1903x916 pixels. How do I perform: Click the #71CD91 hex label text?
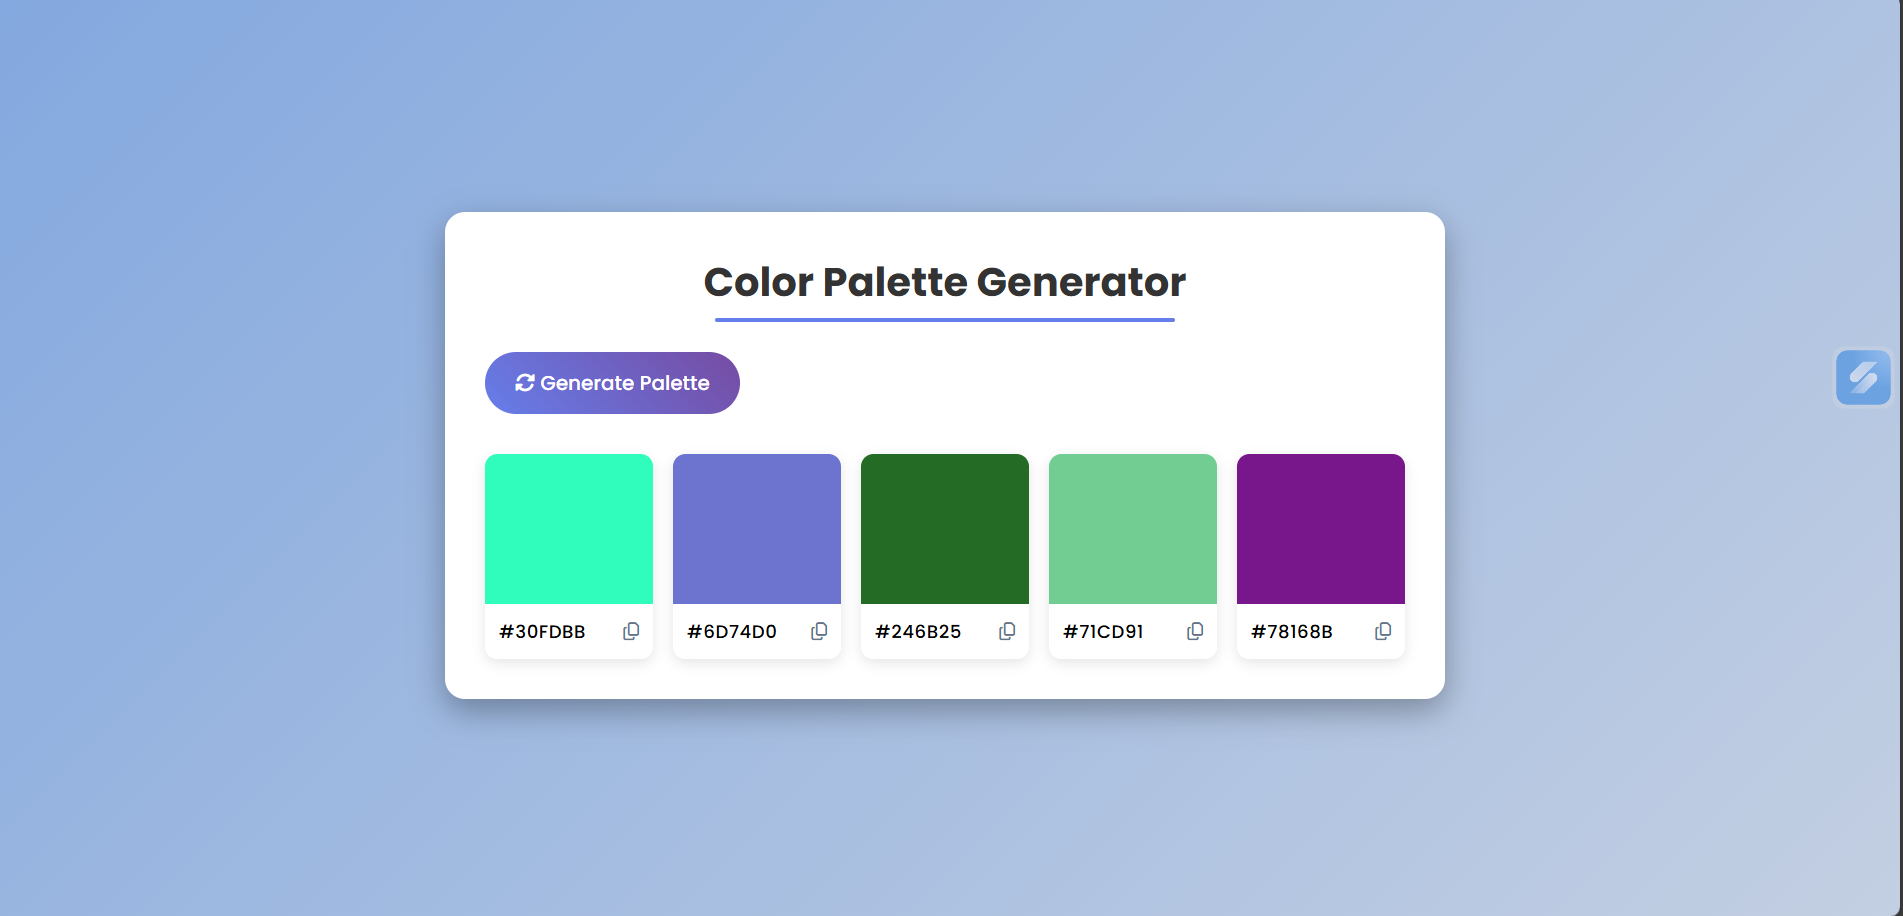tap(1103, 632)
